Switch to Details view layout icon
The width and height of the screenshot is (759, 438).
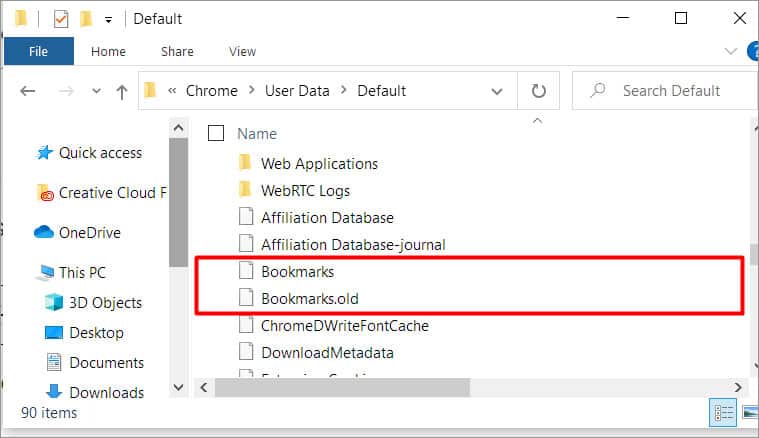tap(723, 413)
